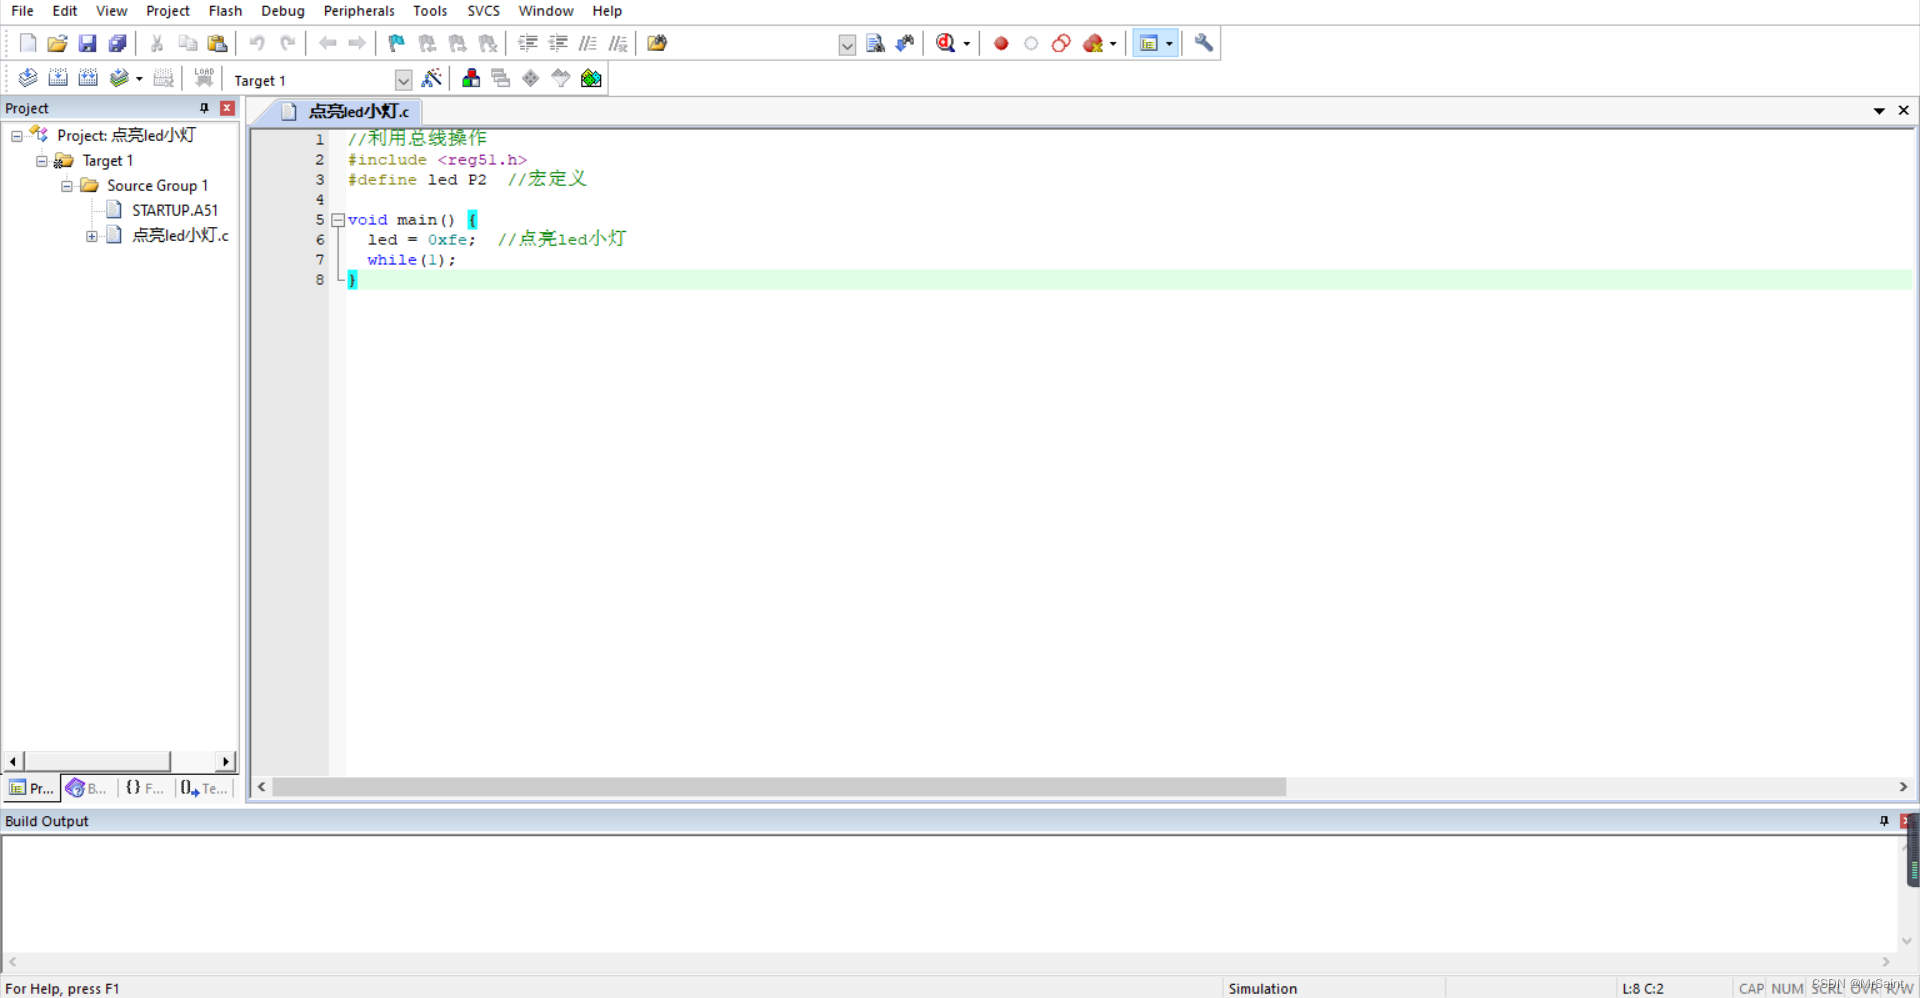Viewport: 1920px width, 998px height.
Task: Translate the current file
Action: [x=28, y=78]
